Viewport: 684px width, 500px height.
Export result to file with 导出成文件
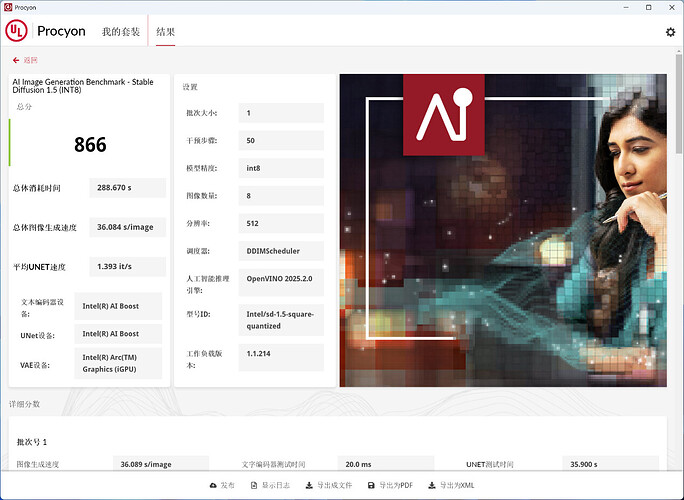(x=330, y=485)
